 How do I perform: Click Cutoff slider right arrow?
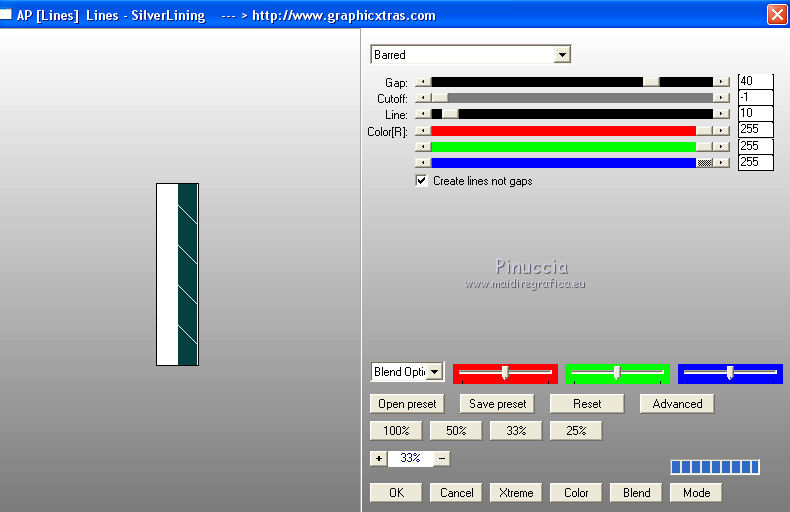tap(721, 98)
